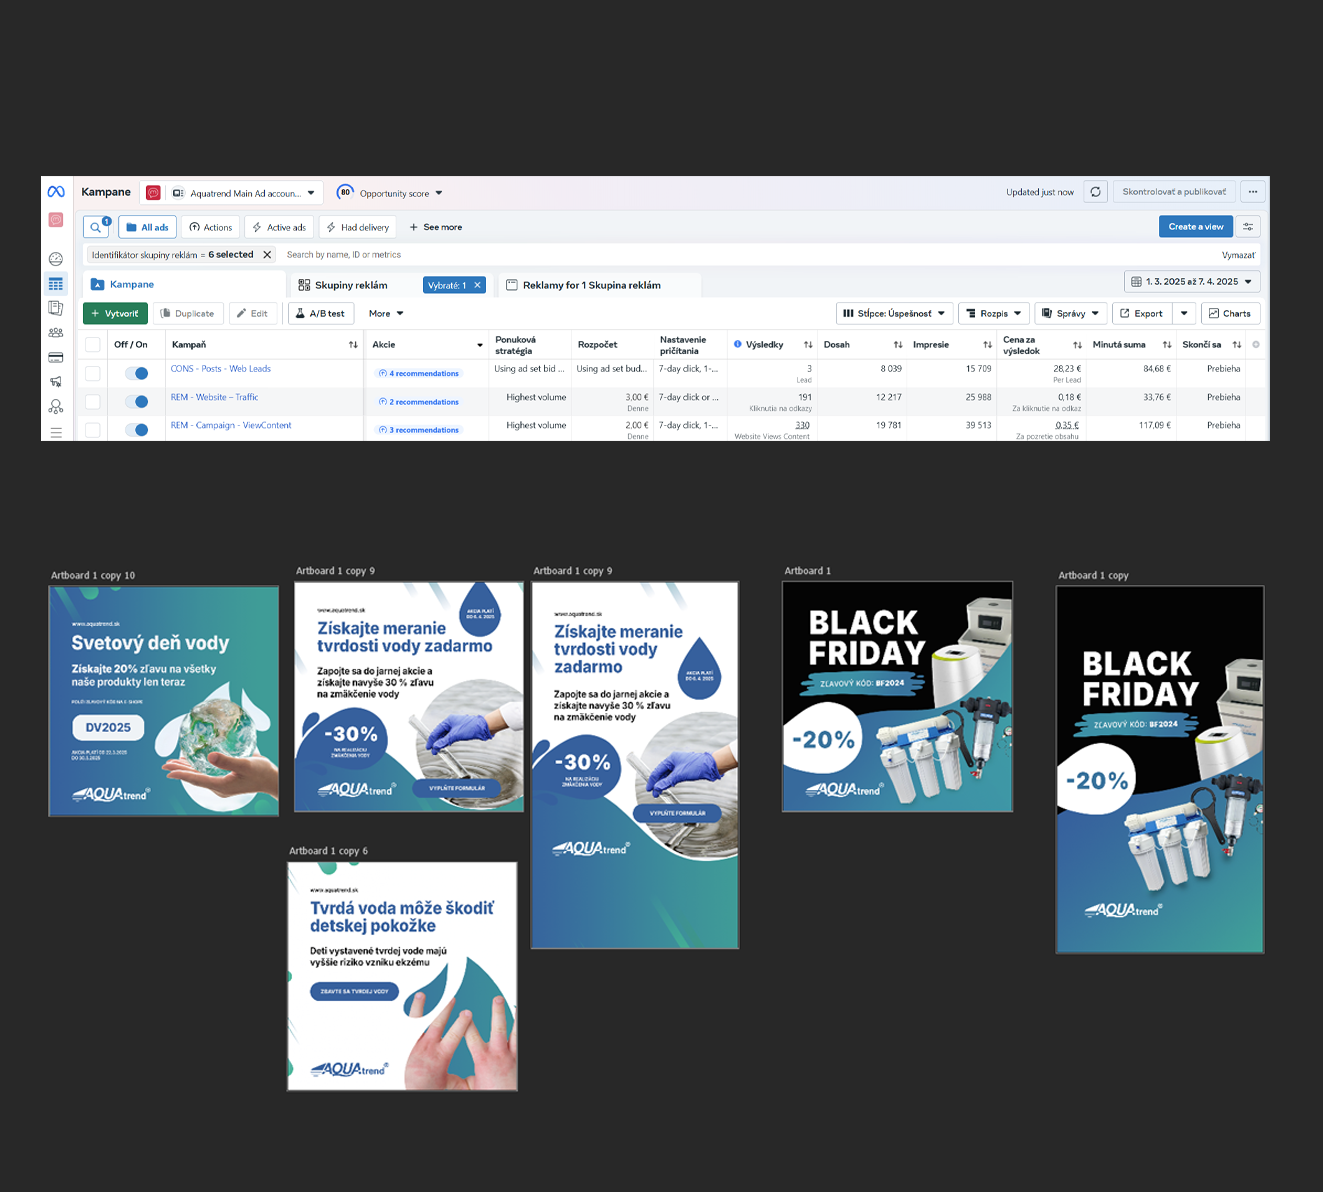Click the Výsledky info icon
The width and height of the screenshot is (1323, 1192).
[738, 344]
